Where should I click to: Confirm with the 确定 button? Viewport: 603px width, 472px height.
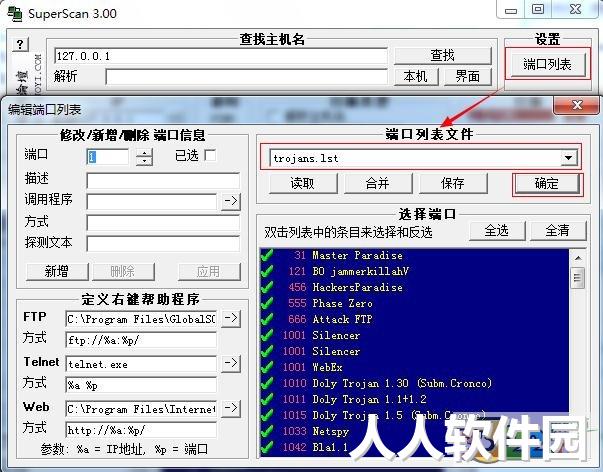coord(547,183)
